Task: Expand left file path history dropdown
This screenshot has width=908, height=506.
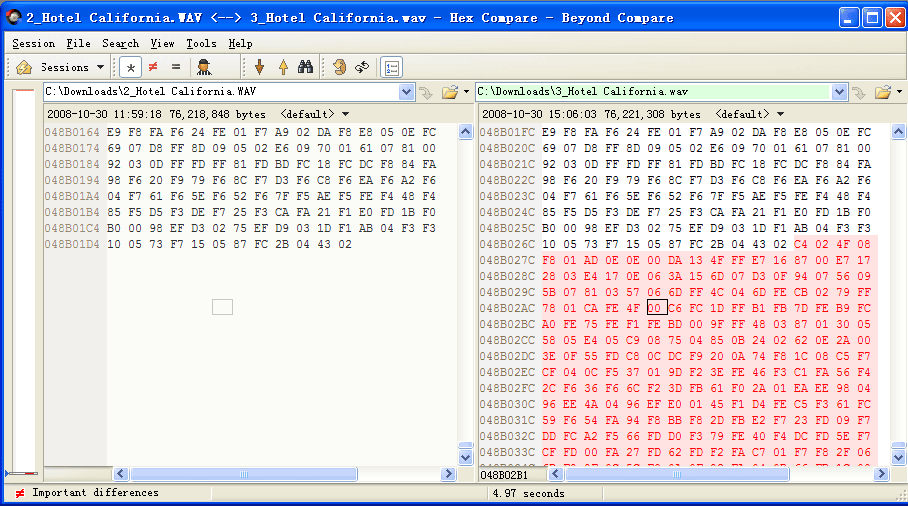Action: [407, 91]
